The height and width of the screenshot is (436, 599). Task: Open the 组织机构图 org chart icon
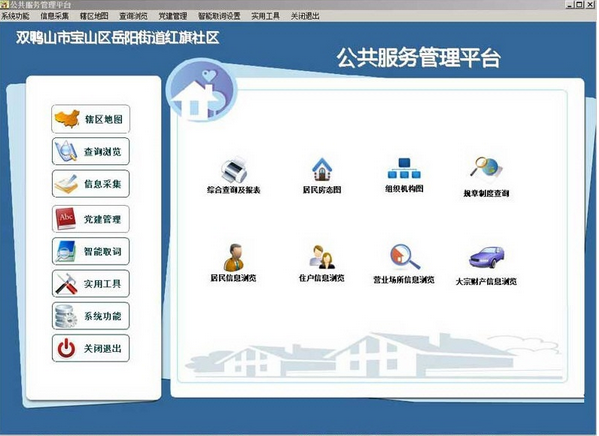[404, 169]
